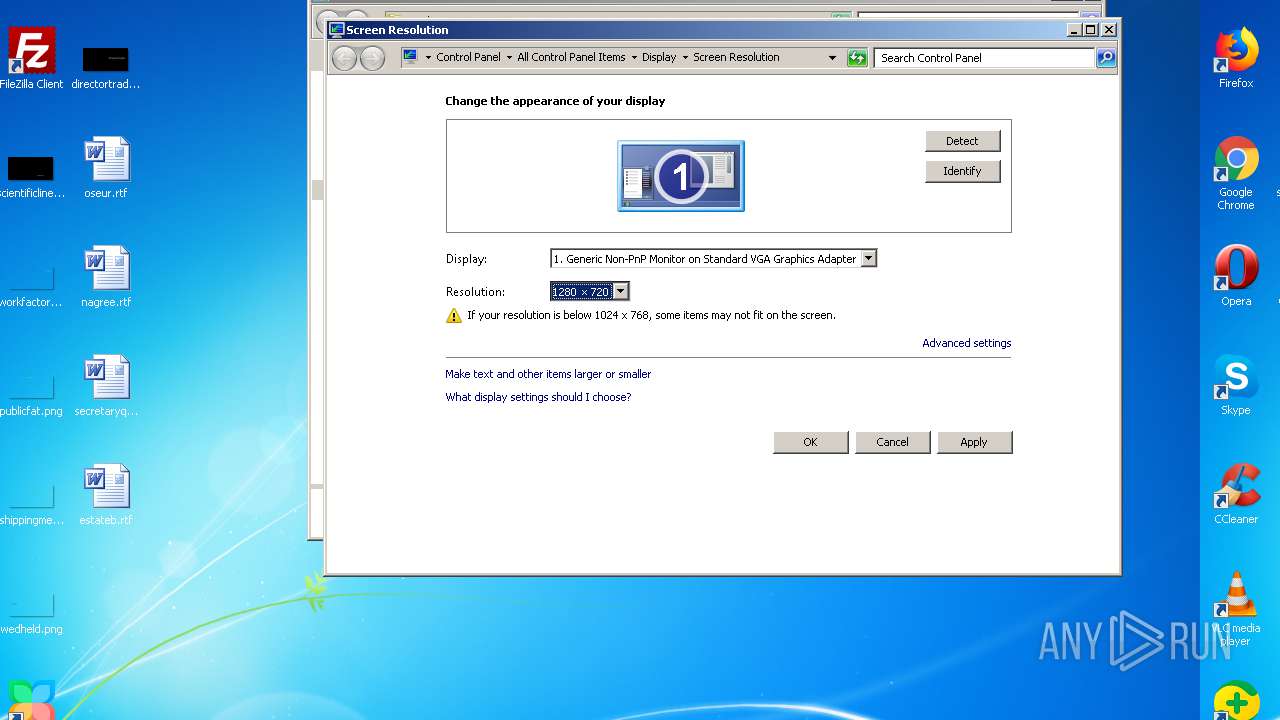Image resolution: width=1280 pixels, height=720 pixels.
Task: Click the scrollbar thumb in the background window
Action: coord(317,190)
